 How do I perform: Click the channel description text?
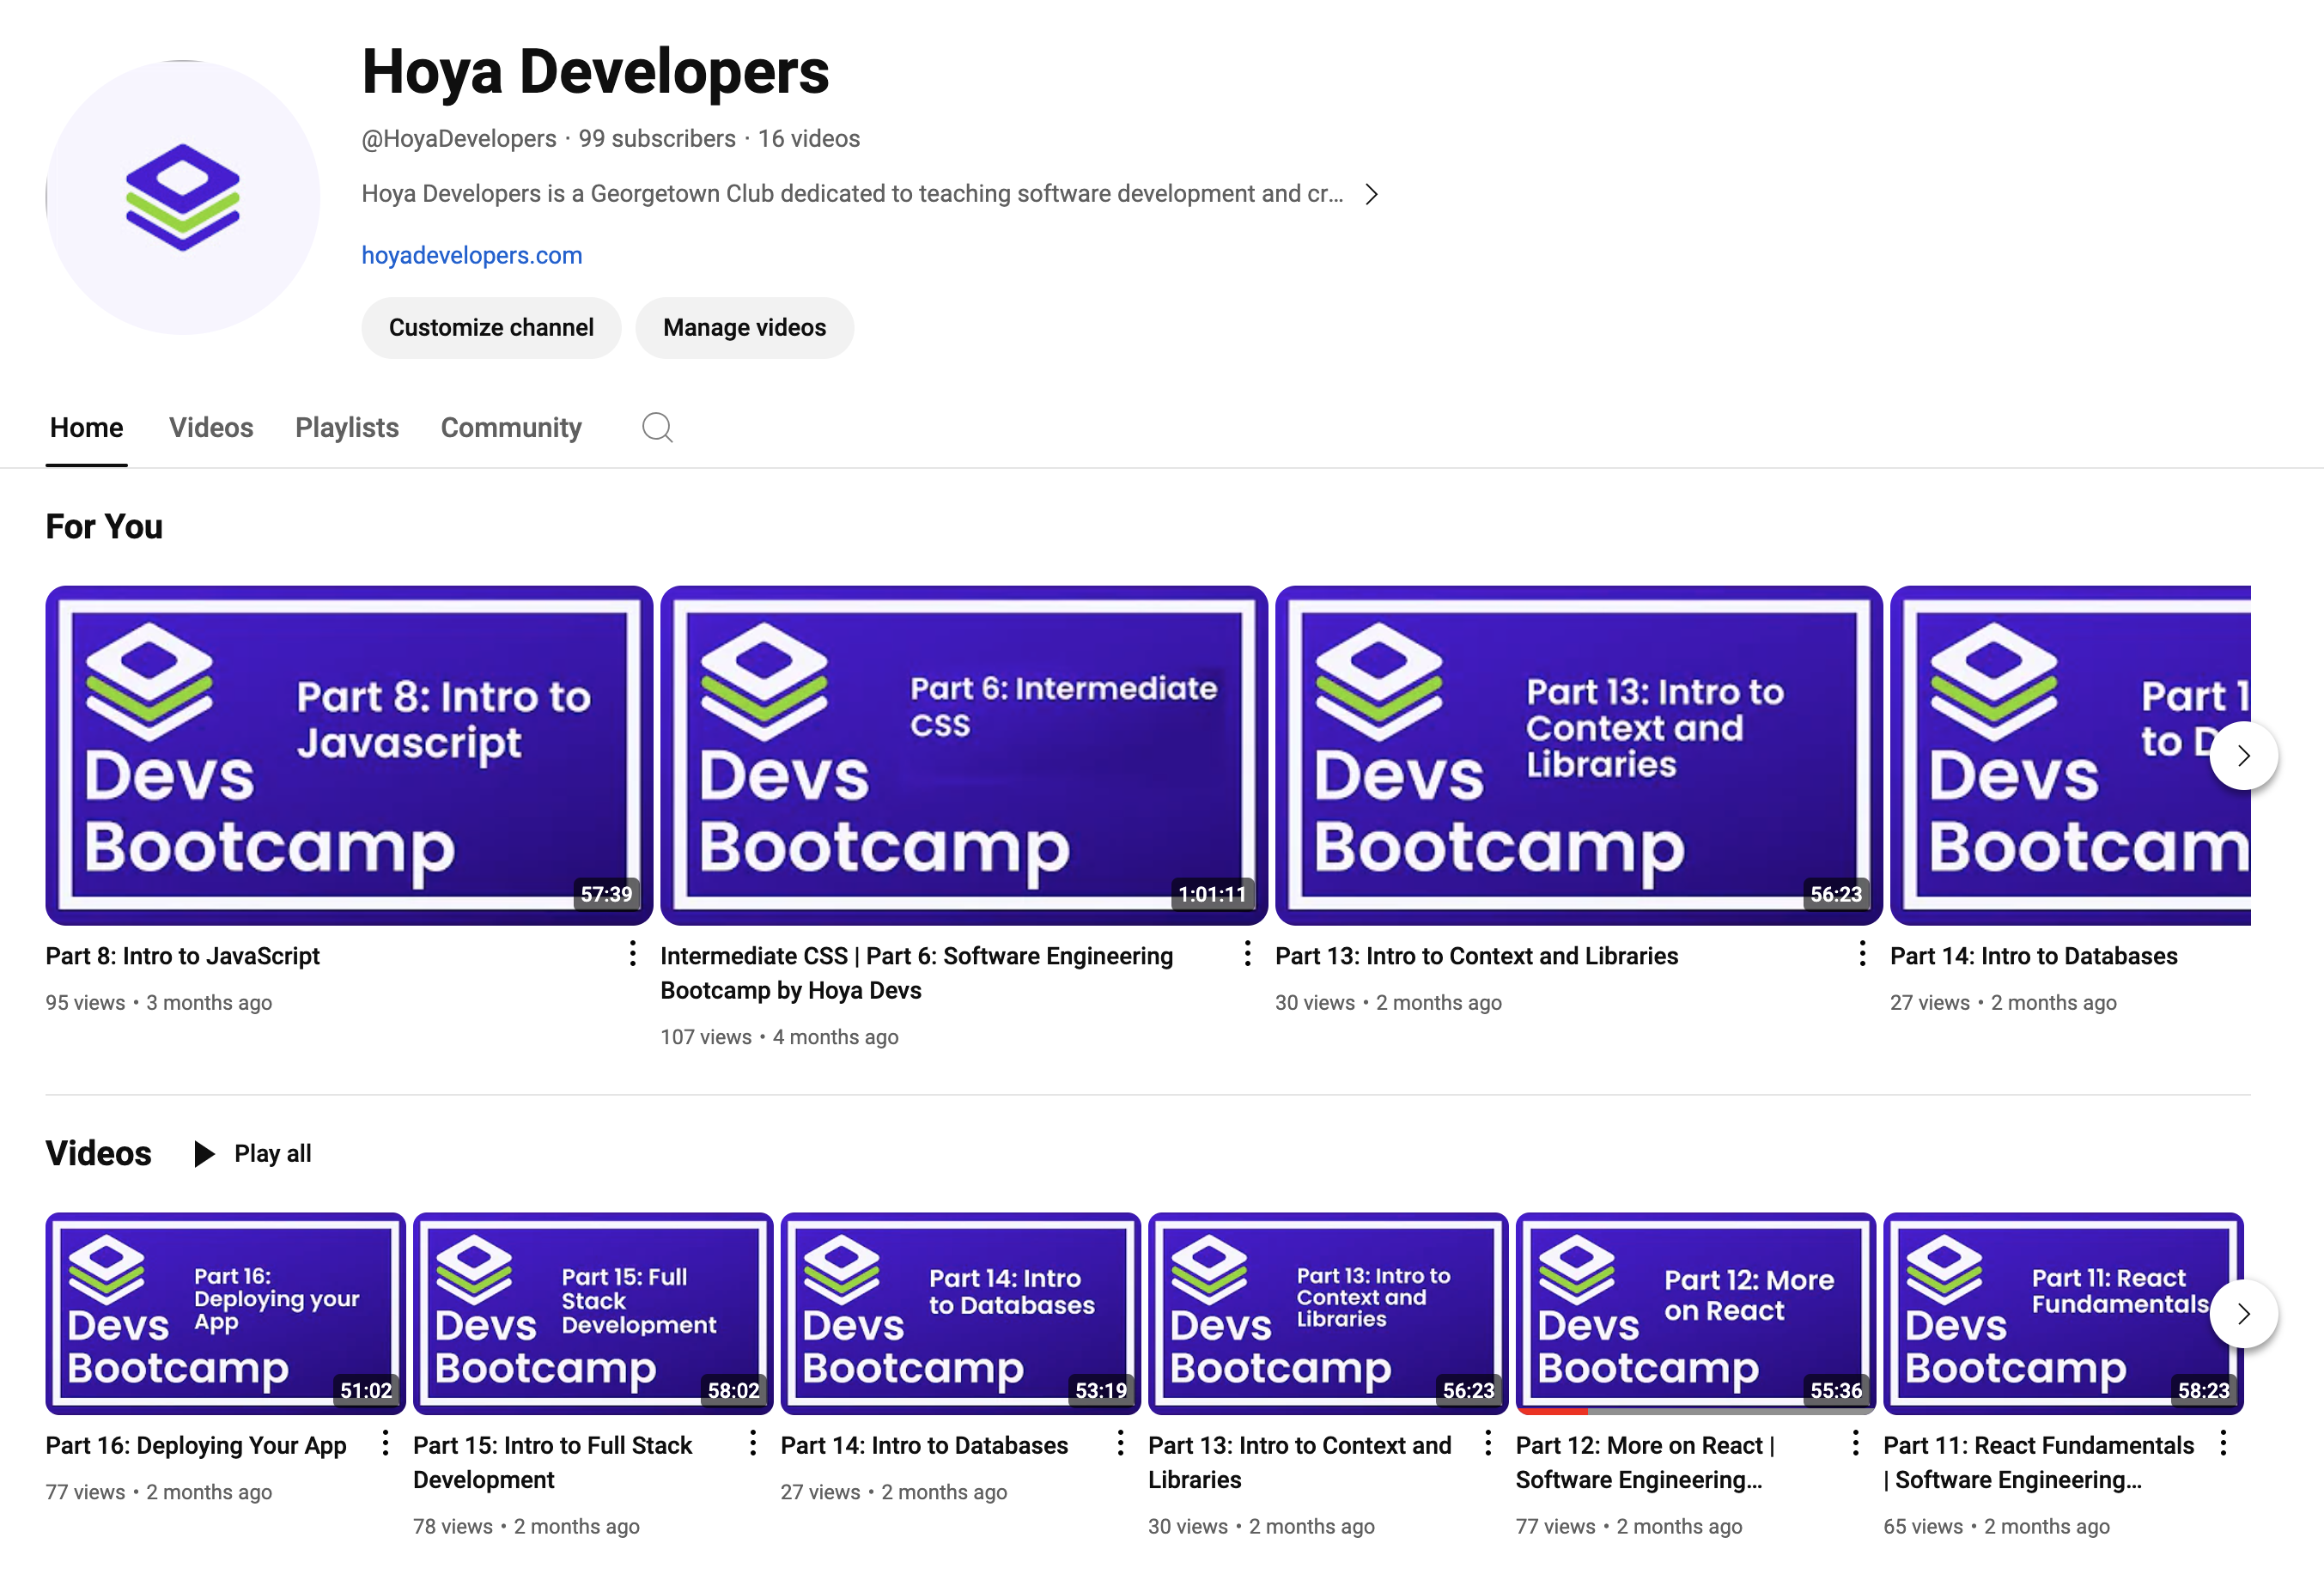click(x=852, y=194)
